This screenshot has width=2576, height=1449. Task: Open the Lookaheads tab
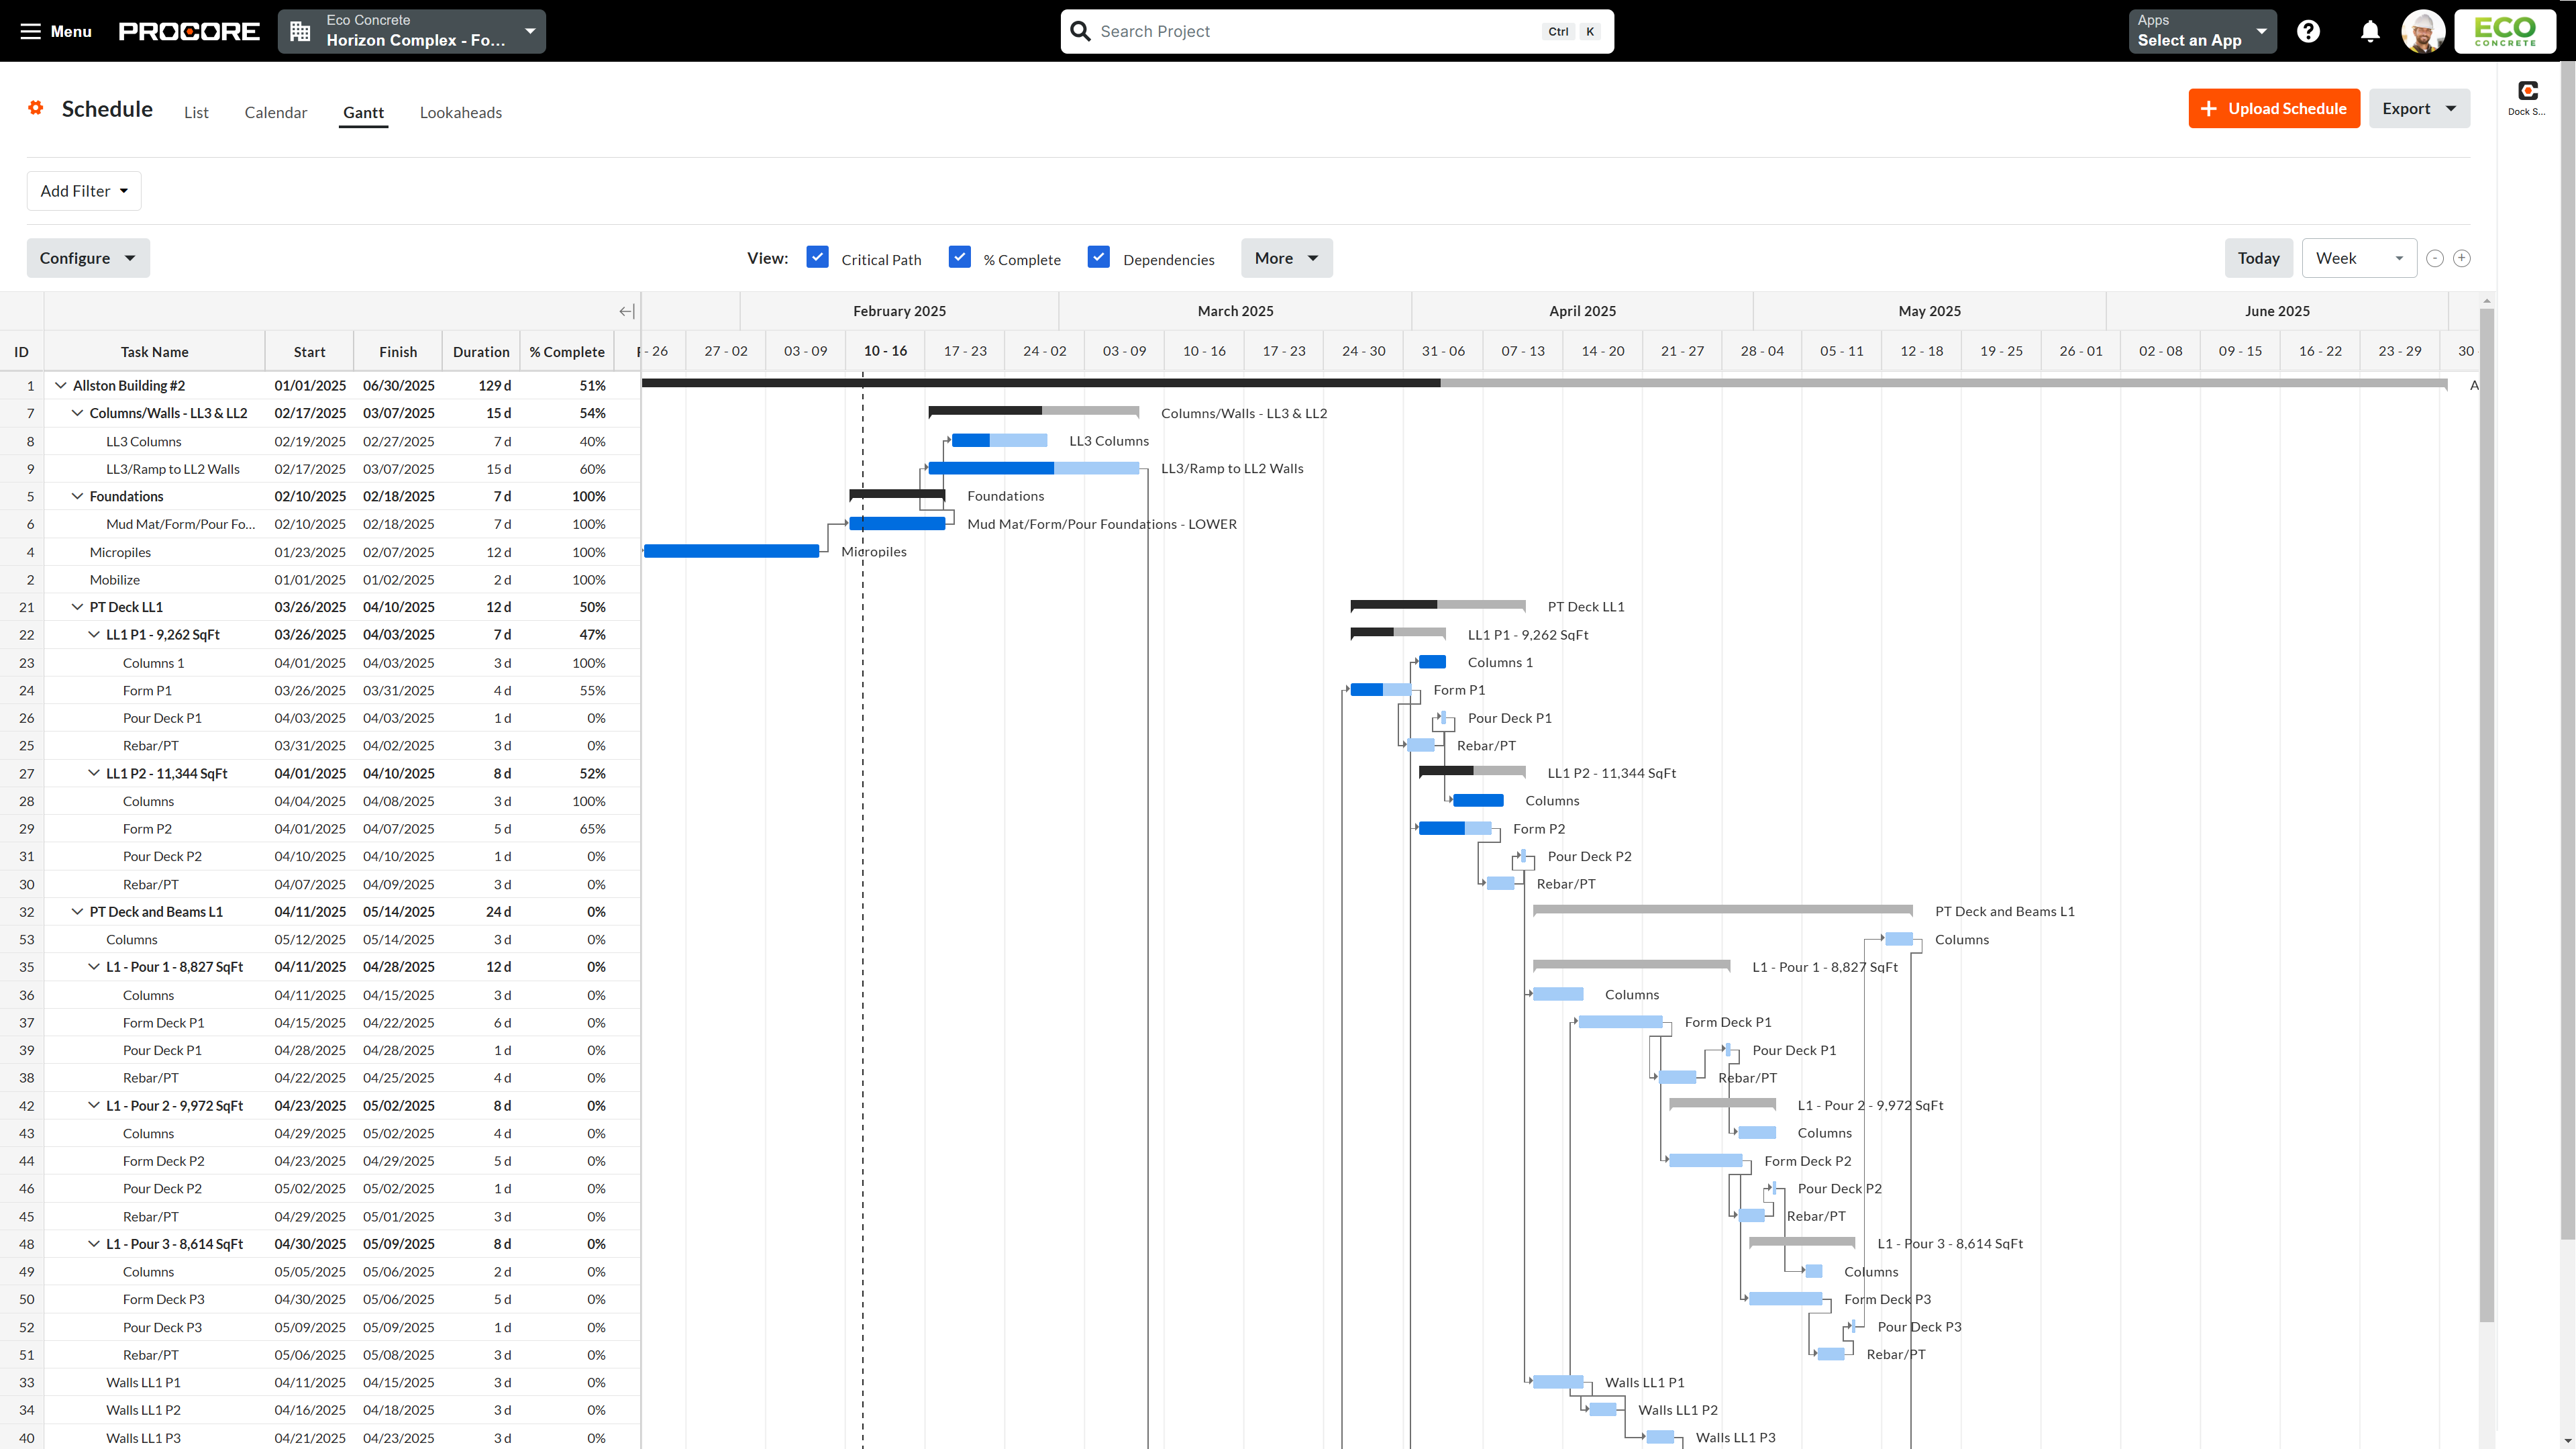tap(461, 112)
